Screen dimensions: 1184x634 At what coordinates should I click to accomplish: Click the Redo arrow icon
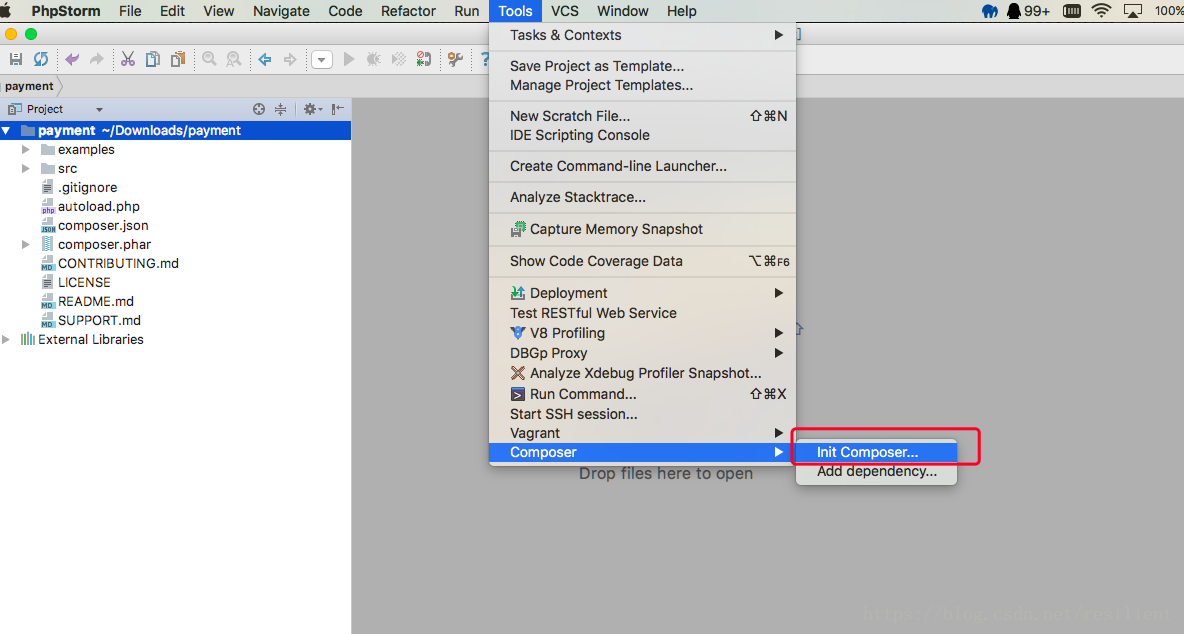coord(97,59)
